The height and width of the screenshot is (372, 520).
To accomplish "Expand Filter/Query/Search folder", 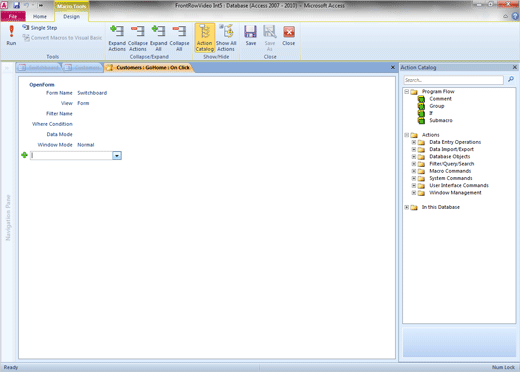I will [x=414, y=164].
